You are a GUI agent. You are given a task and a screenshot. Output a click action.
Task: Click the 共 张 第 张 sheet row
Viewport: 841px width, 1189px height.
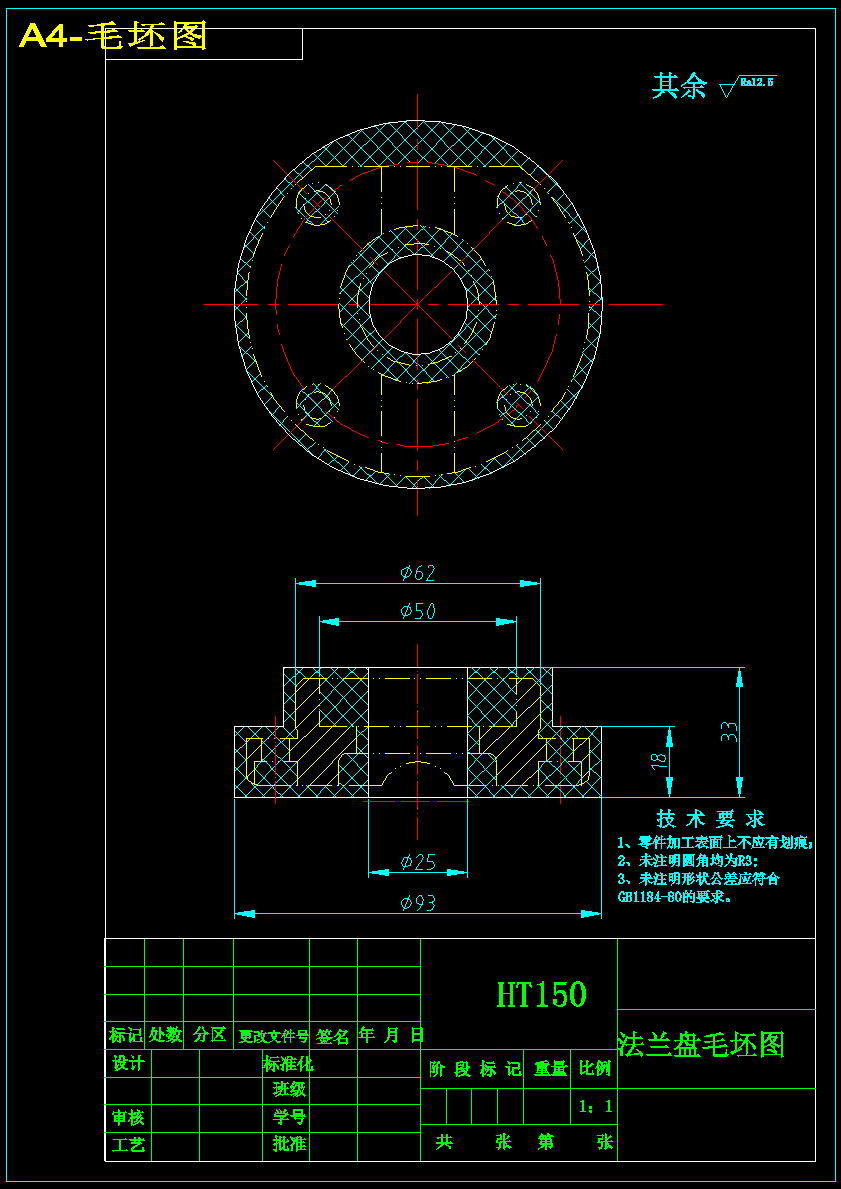click(519, 1142)
